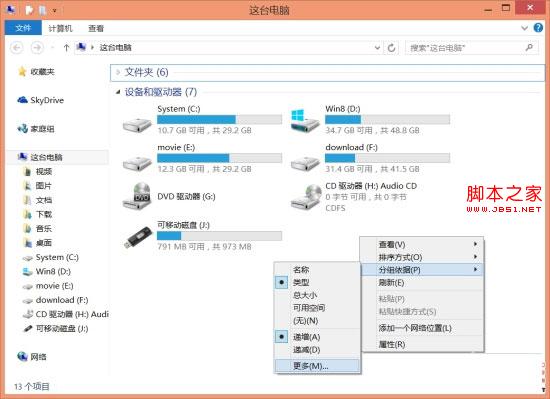
Task: Click System (C:) usage bar
Action: coord(219,120)
